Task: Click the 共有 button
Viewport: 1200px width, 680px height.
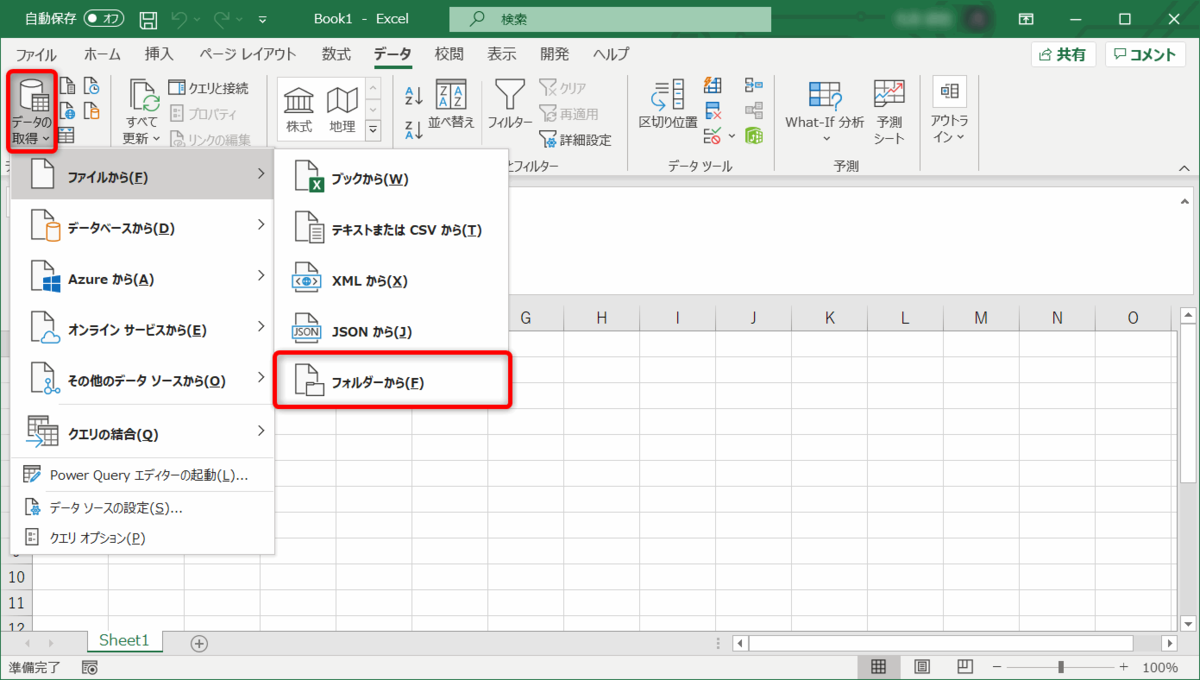Action: click(x=1063, y=54)
